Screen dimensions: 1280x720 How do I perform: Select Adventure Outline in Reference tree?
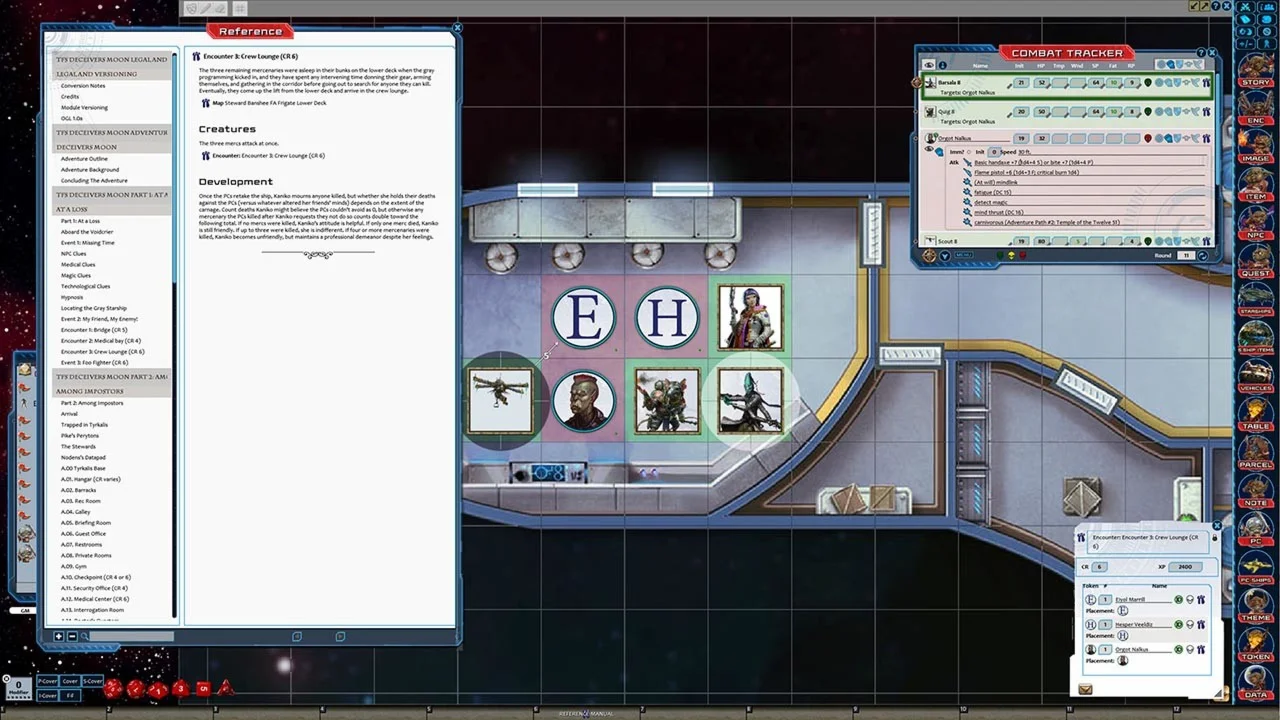(x=84, y=159)
